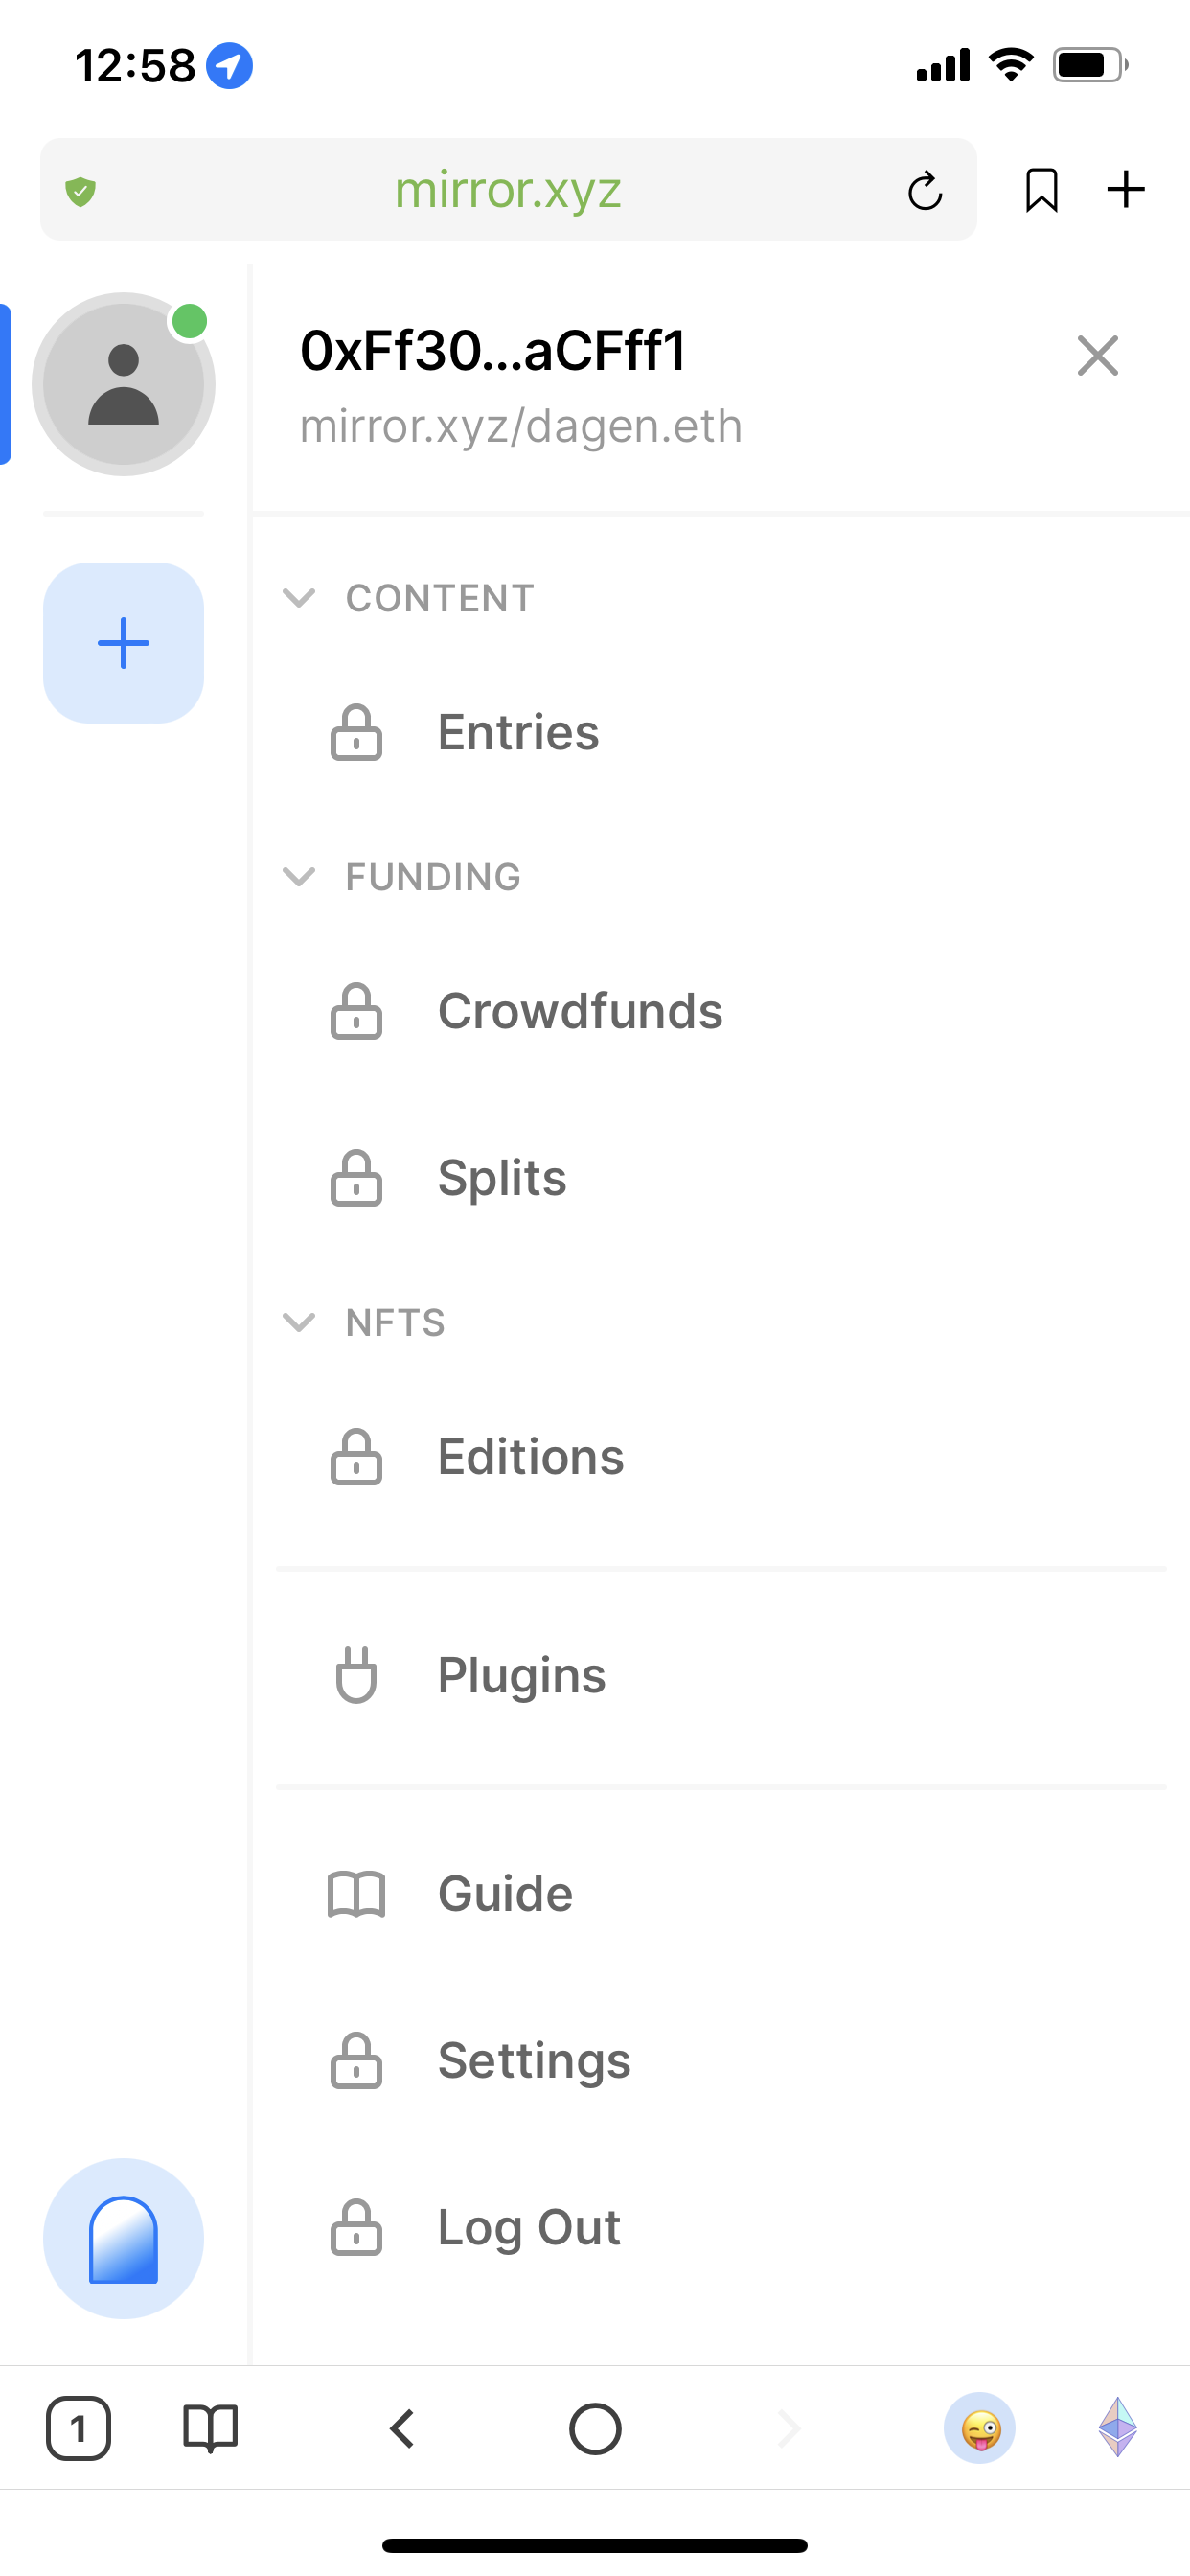Image resolution: width=1190 pixels, height=2576 pixels.
Task: Select the Plugins menu item
Action: pos(521,1676)
